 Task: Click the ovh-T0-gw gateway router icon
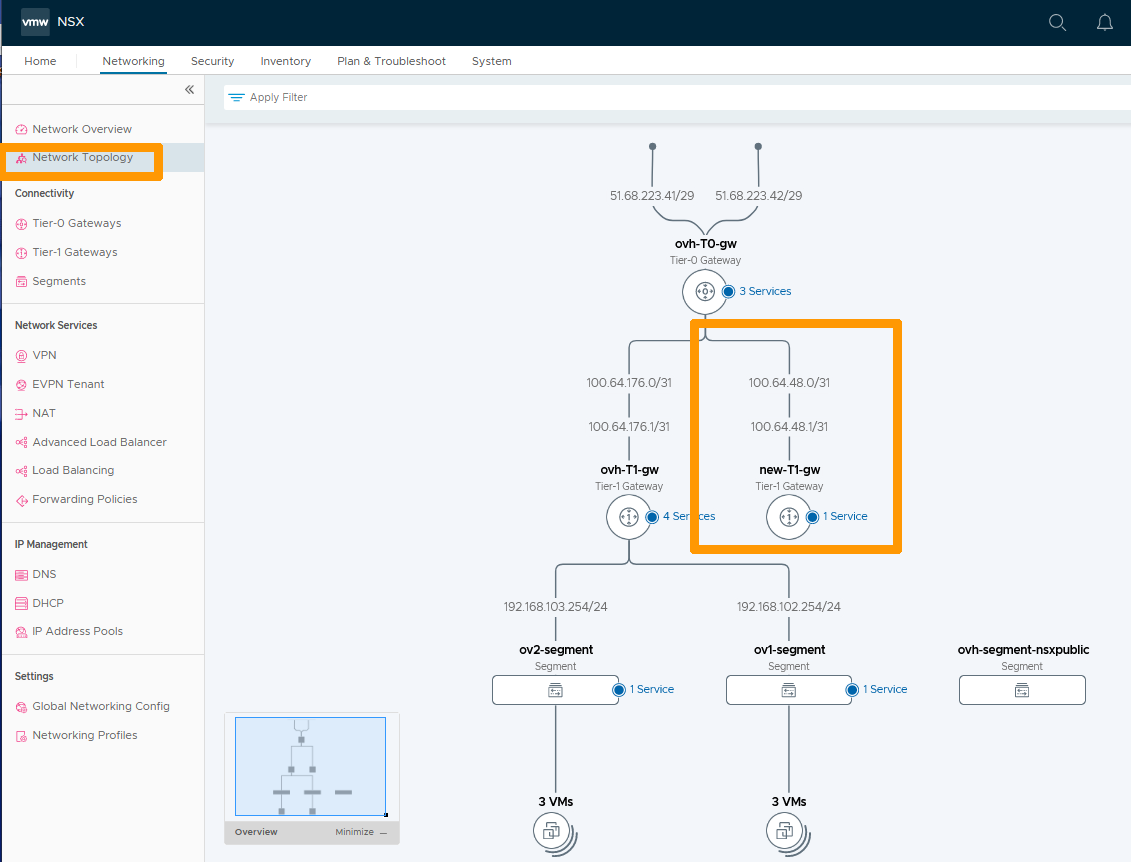pyautogui.click(x=705, y=291)
